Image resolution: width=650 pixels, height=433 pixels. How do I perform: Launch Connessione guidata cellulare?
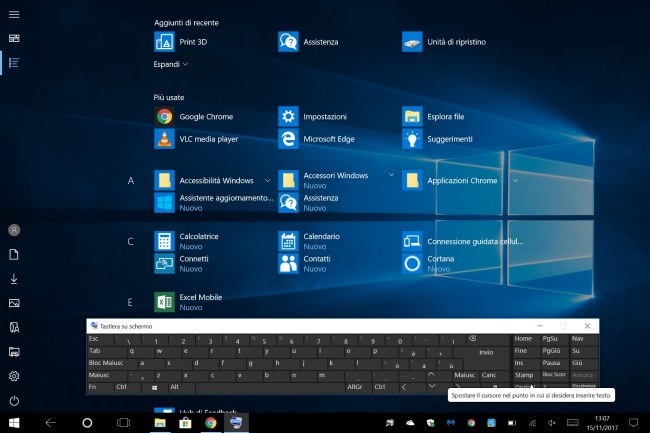coord(463,241)
